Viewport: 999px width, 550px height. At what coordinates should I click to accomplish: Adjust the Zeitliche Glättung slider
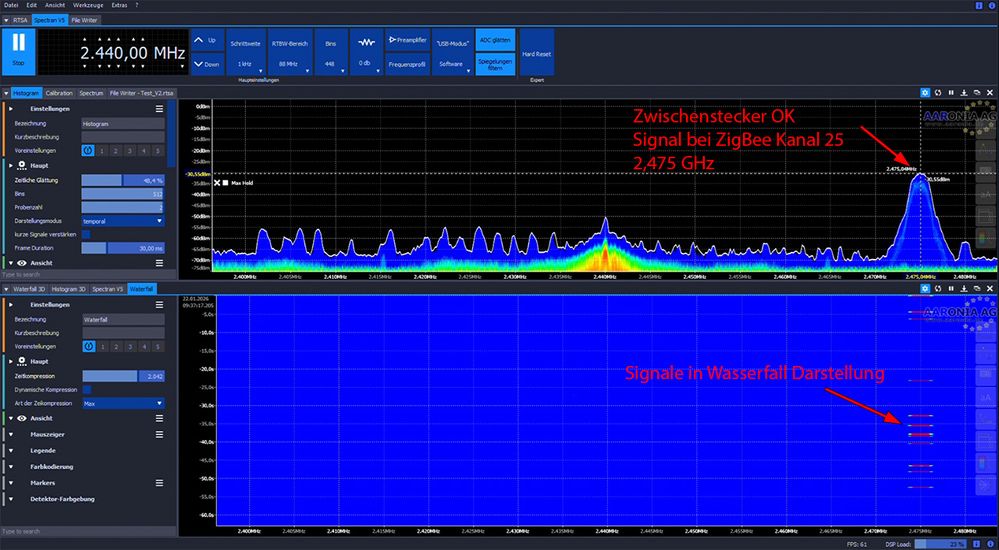122,180
